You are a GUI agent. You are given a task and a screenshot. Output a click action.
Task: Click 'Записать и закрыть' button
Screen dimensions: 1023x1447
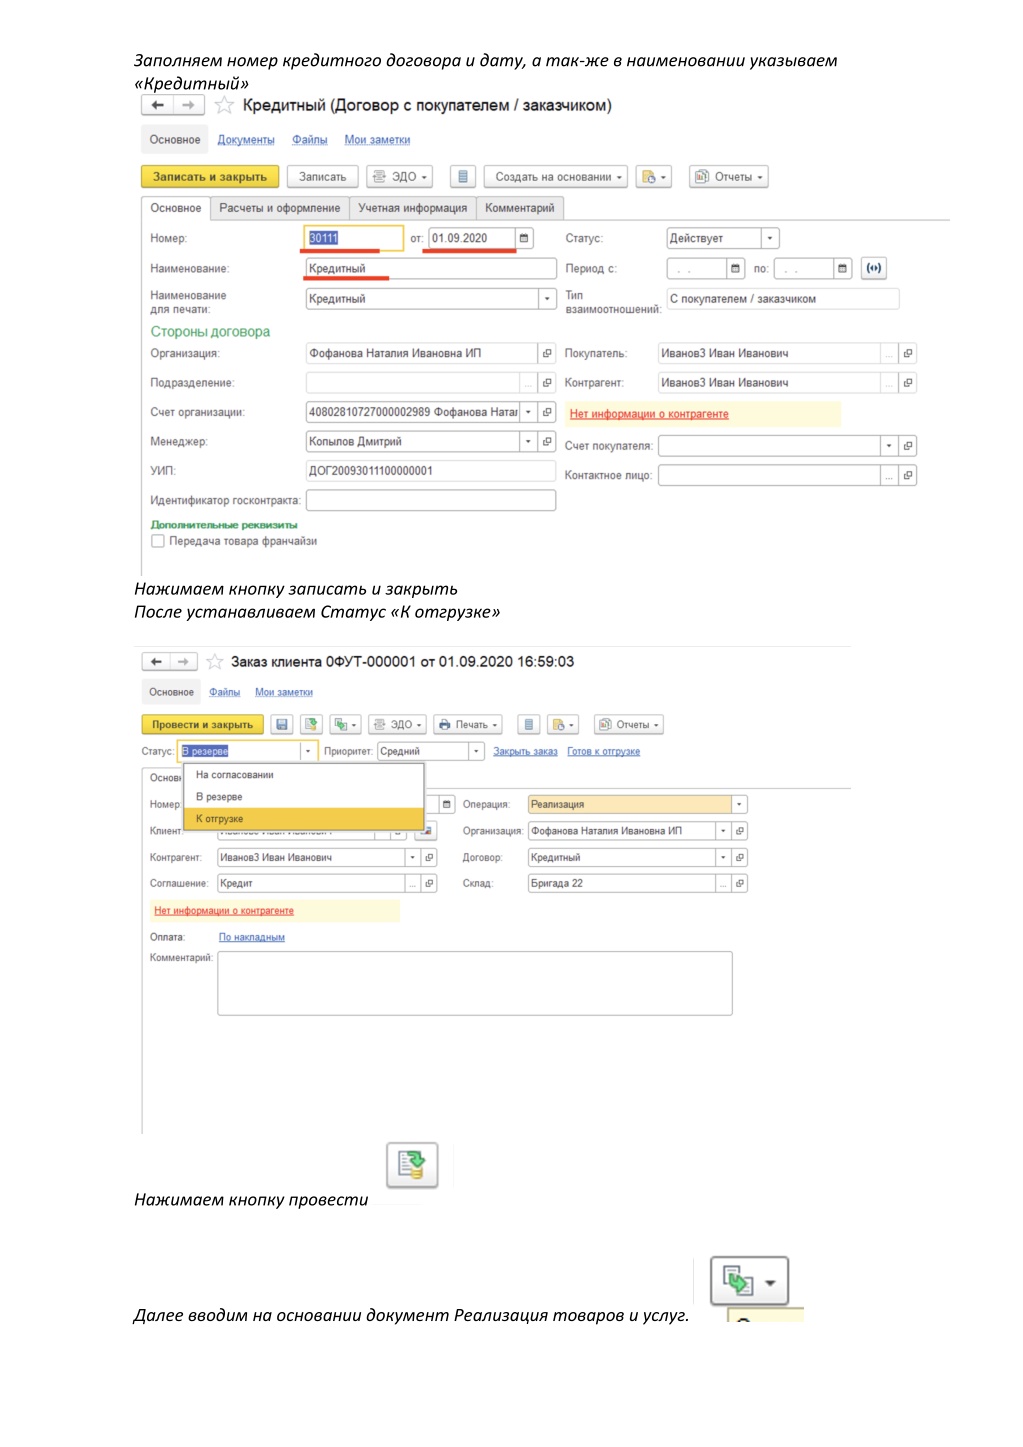click(210, 177)
